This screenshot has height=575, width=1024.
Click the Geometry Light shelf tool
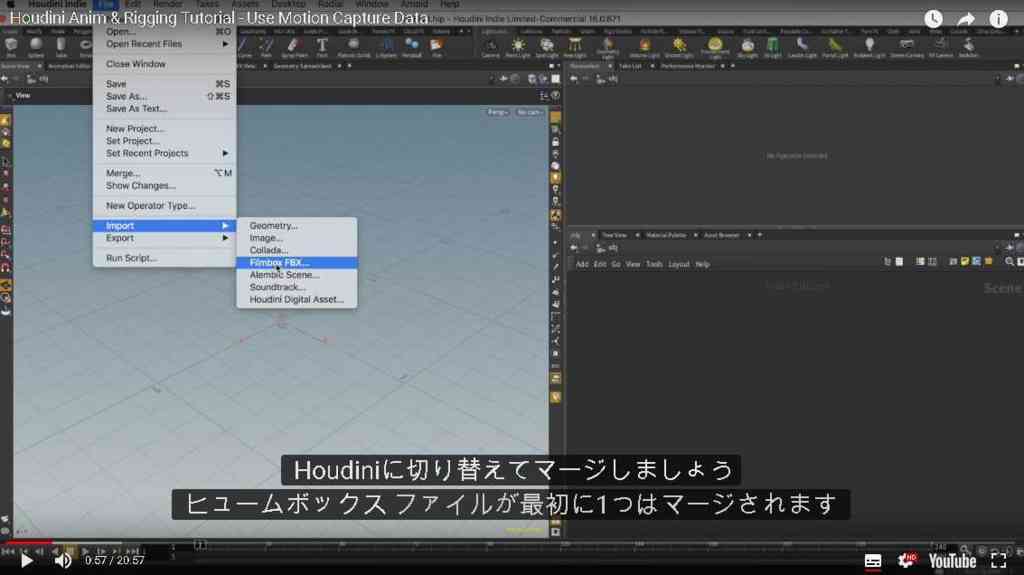point(607,47)
